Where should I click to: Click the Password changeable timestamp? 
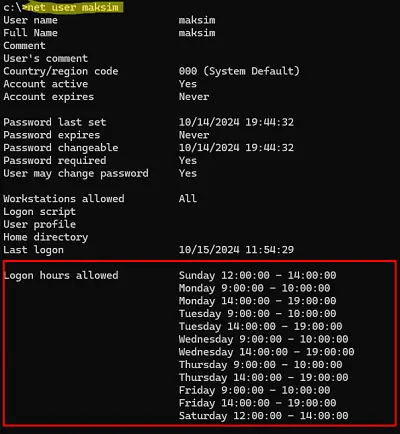tap(236, 148)
